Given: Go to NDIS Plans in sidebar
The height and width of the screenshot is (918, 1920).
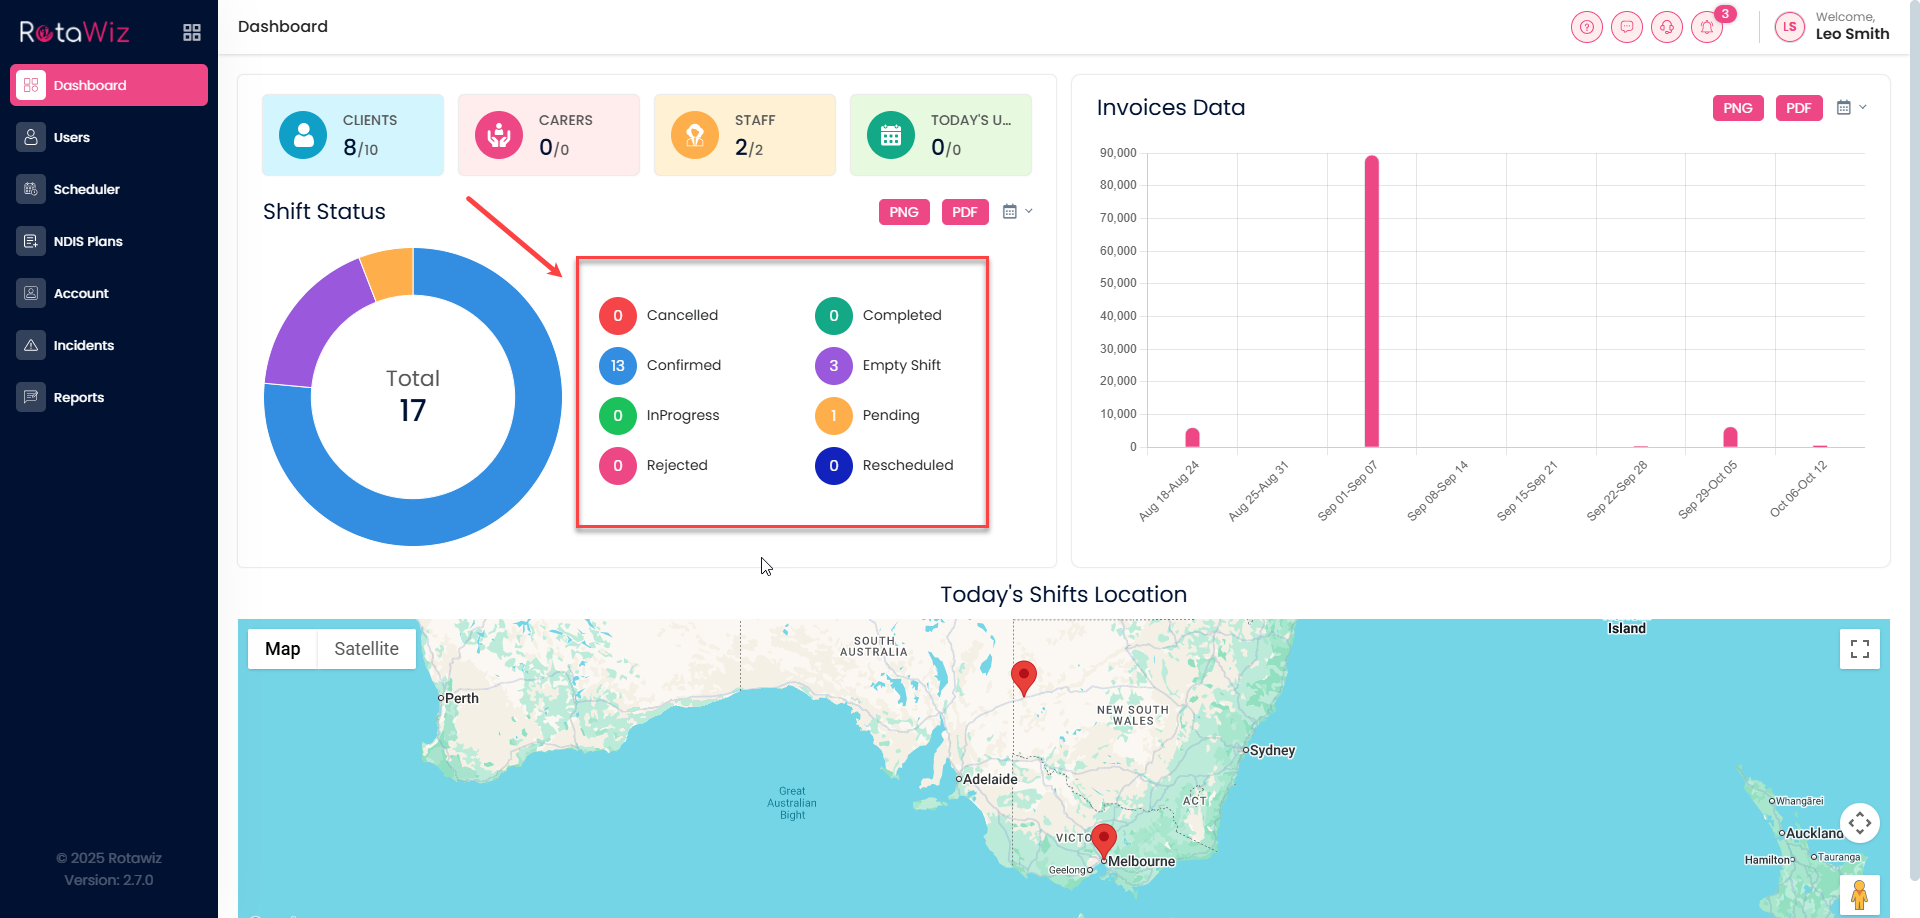Looking at the screenshot, I should point(88,241).
